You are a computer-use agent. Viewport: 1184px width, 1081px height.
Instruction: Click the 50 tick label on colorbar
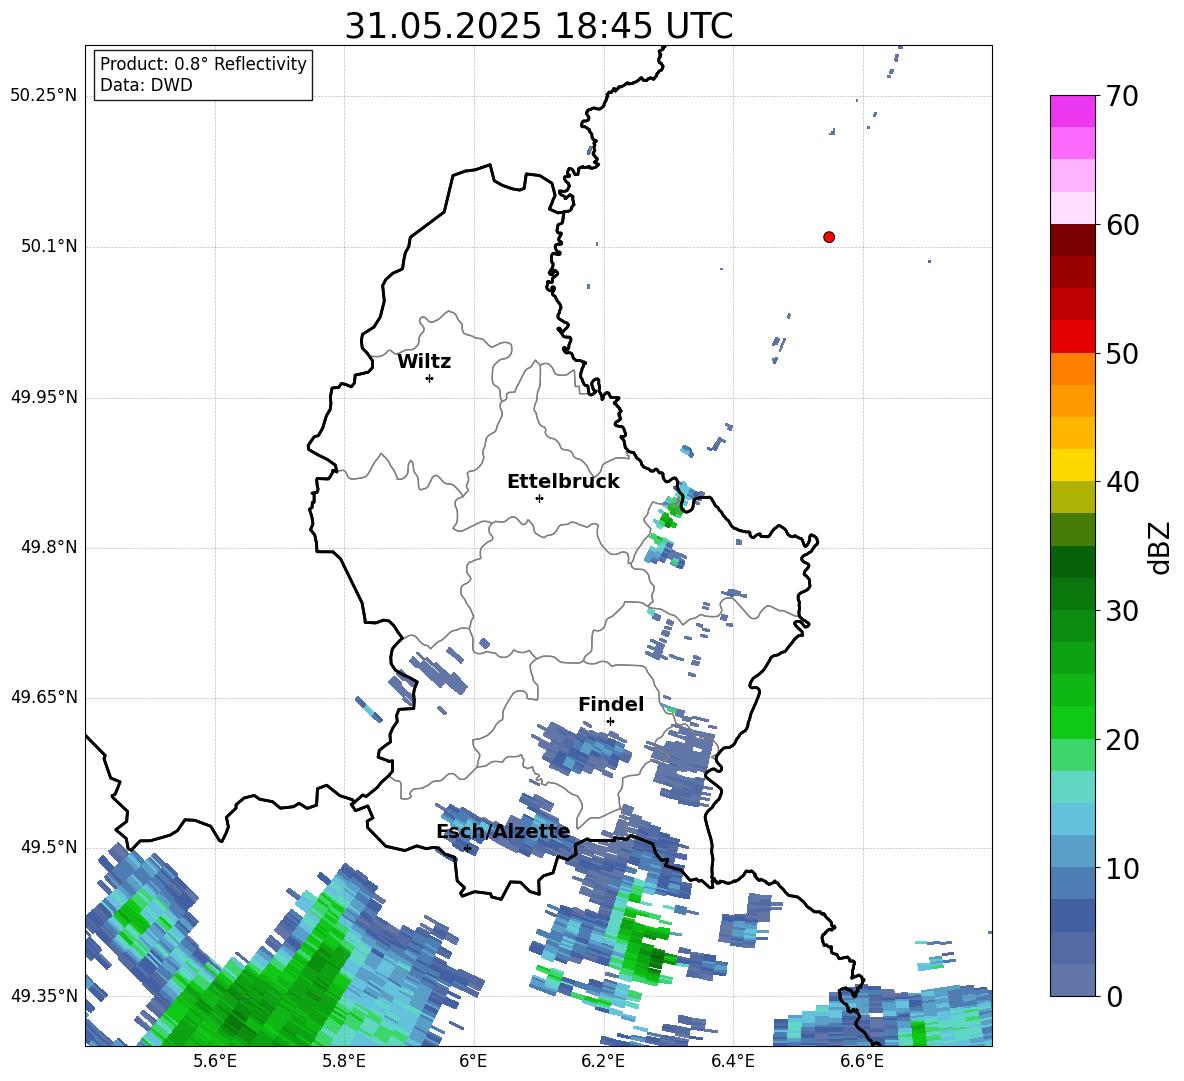[1123, 354]
